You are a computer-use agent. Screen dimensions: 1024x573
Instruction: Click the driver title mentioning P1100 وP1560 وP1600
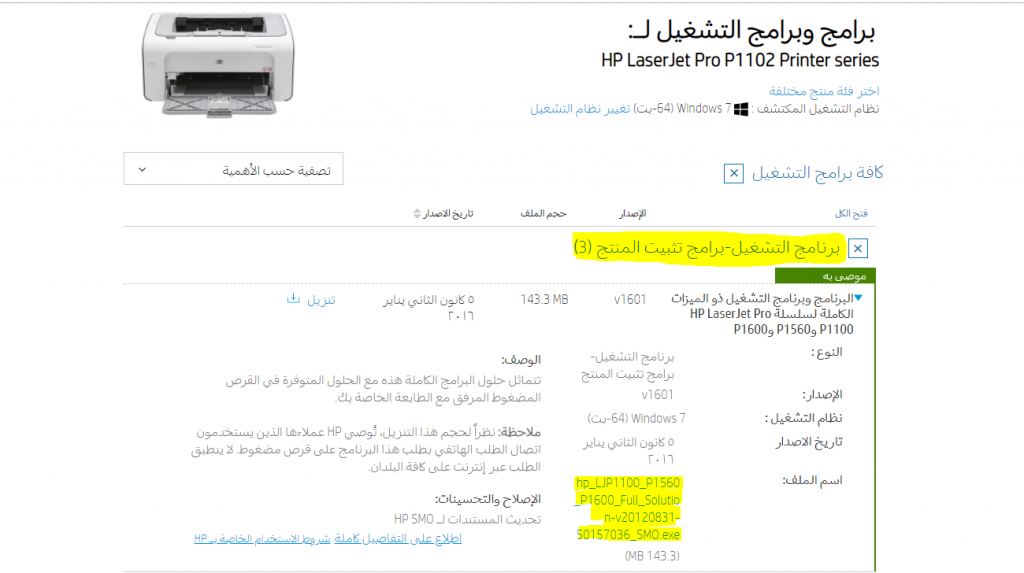coord(762,314)
